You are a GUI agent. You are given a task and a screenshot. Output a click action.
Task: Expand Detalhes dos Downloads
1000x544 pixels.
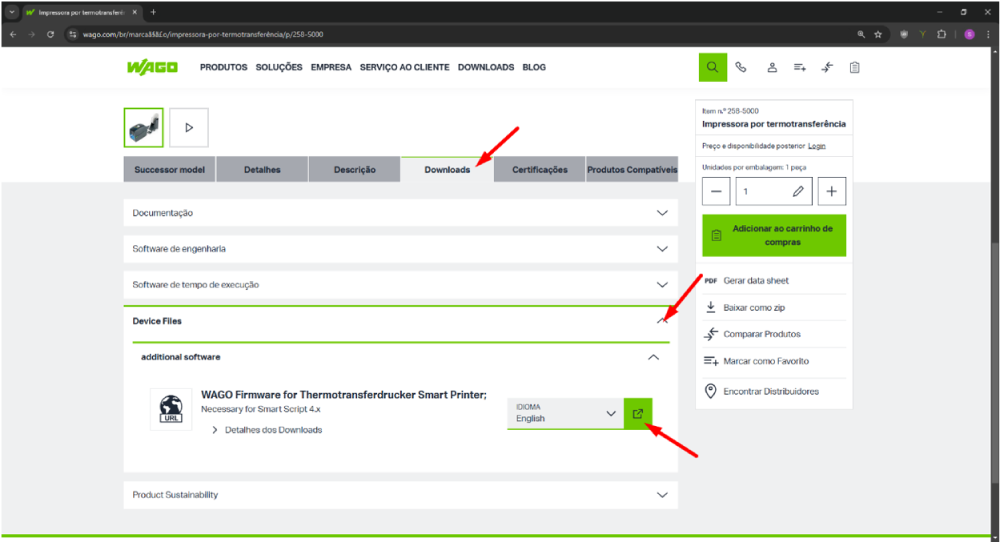[267, 430]
